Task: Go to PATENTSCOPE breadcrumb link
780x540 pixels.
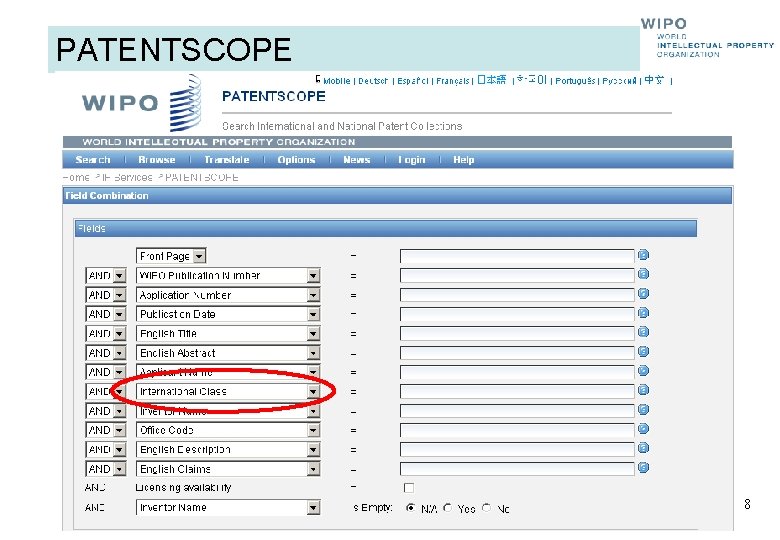Action: 201,178
